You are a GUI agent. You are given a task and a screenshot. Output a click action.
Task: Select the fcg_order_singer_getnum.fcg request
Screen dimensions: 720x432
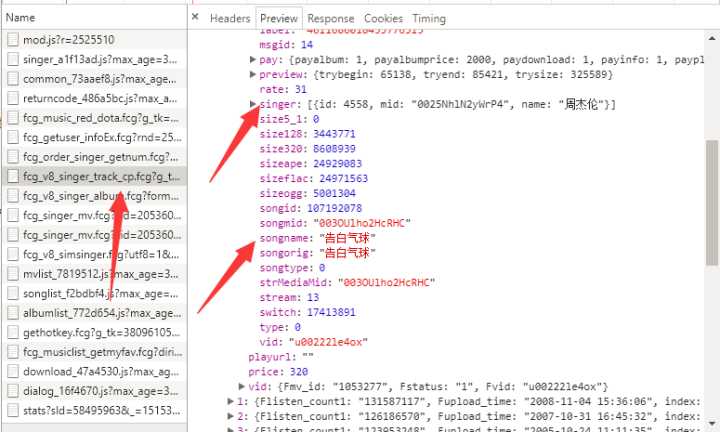94,157
